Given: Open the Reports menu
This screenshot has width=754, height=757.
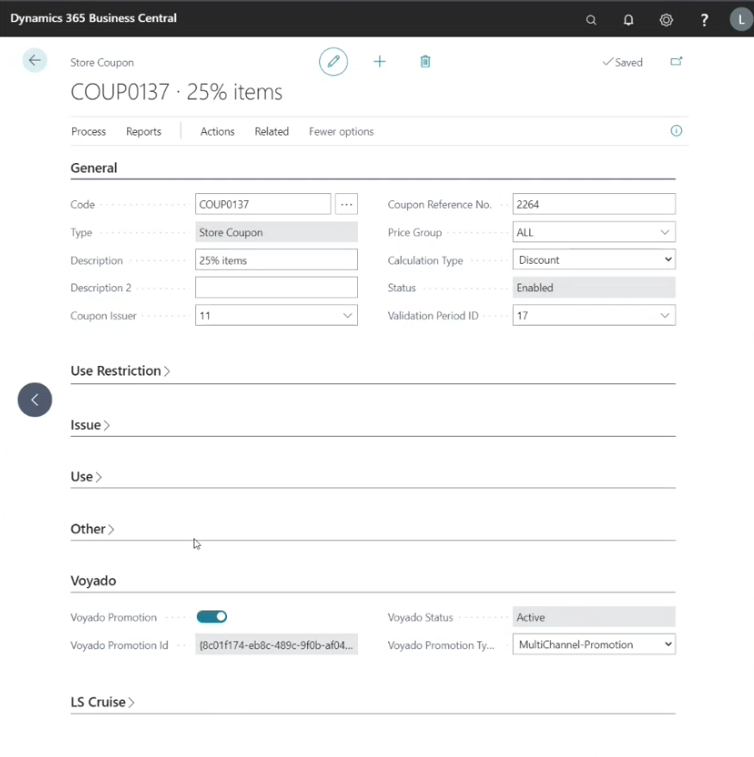Looking at the screenshot, I should (x=143, y=131).
